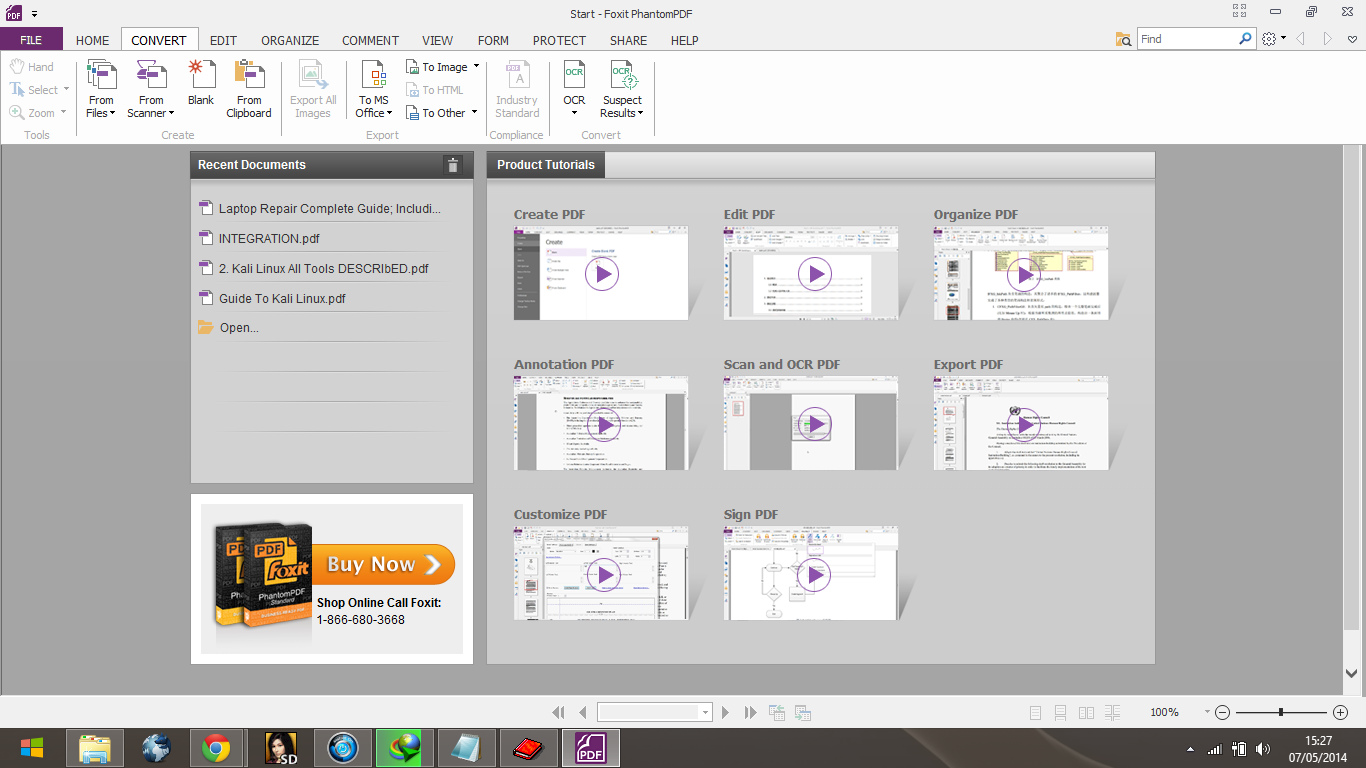Go to last page arrow

click(x=750, y=712)
